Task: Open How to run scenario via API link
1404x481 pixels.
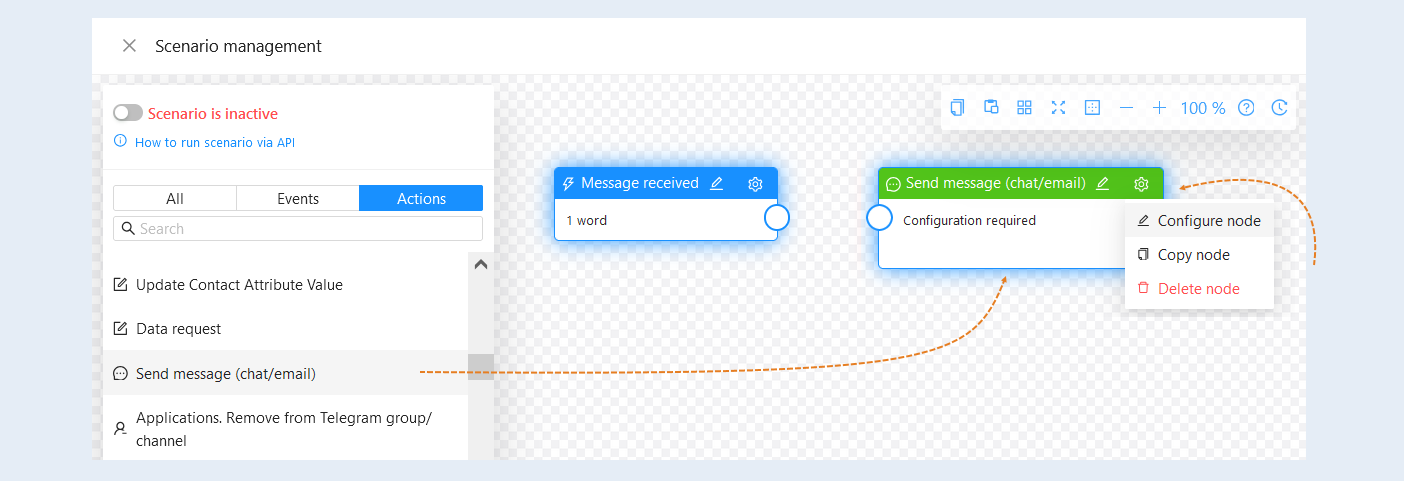Action: [215, 142]
